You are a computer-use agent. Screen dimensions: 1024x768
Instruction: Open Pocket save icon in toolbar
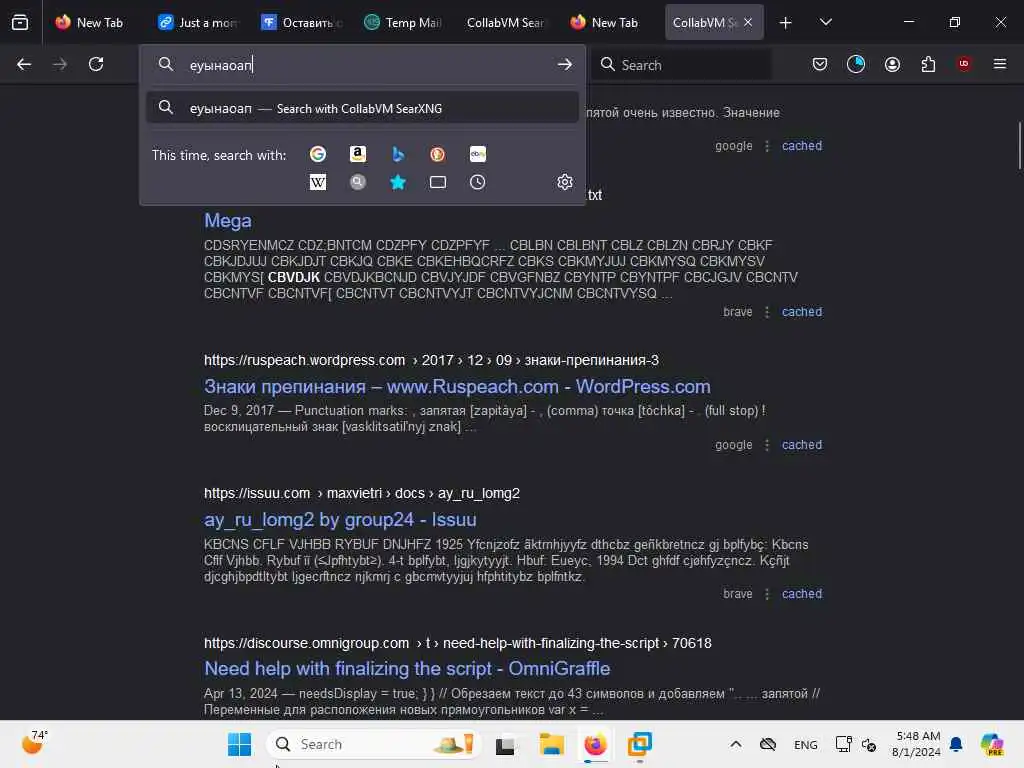(x=820, y=64)
